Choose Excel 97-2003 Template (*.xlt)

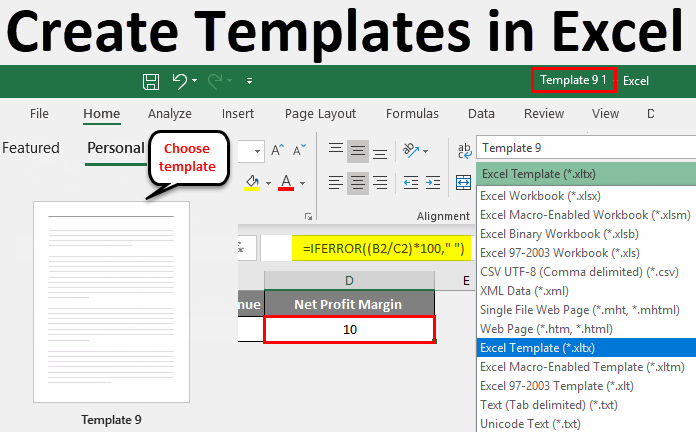587,386
